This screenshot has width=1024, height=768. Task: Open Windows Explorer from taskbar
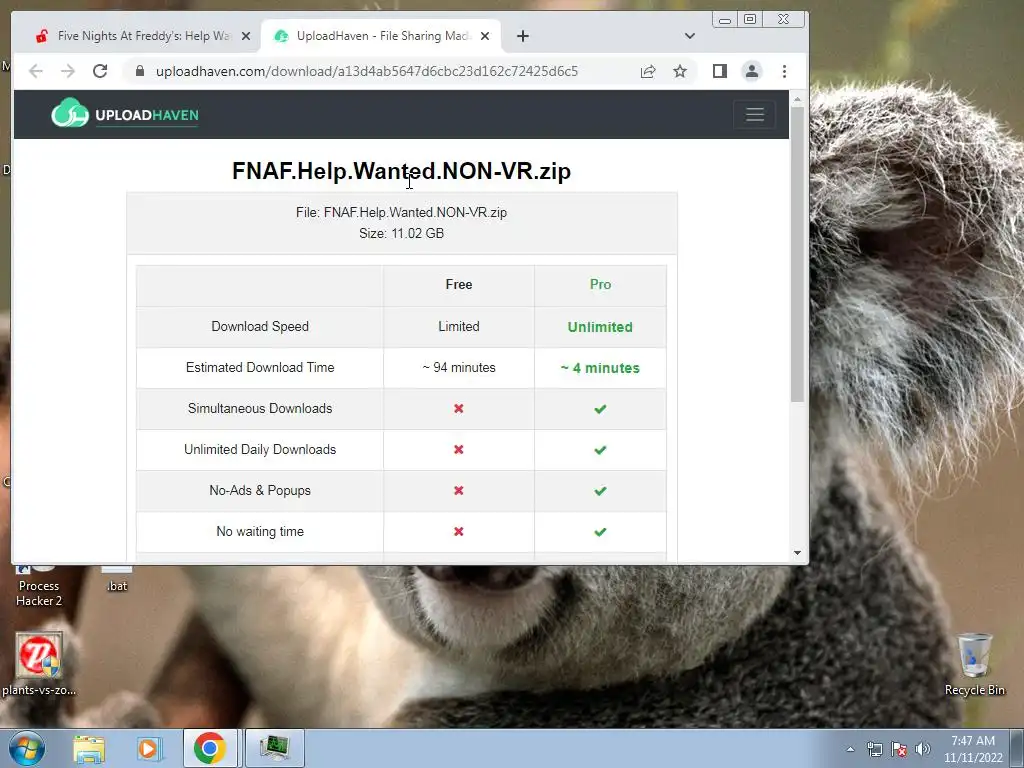(x=89, y=748)
